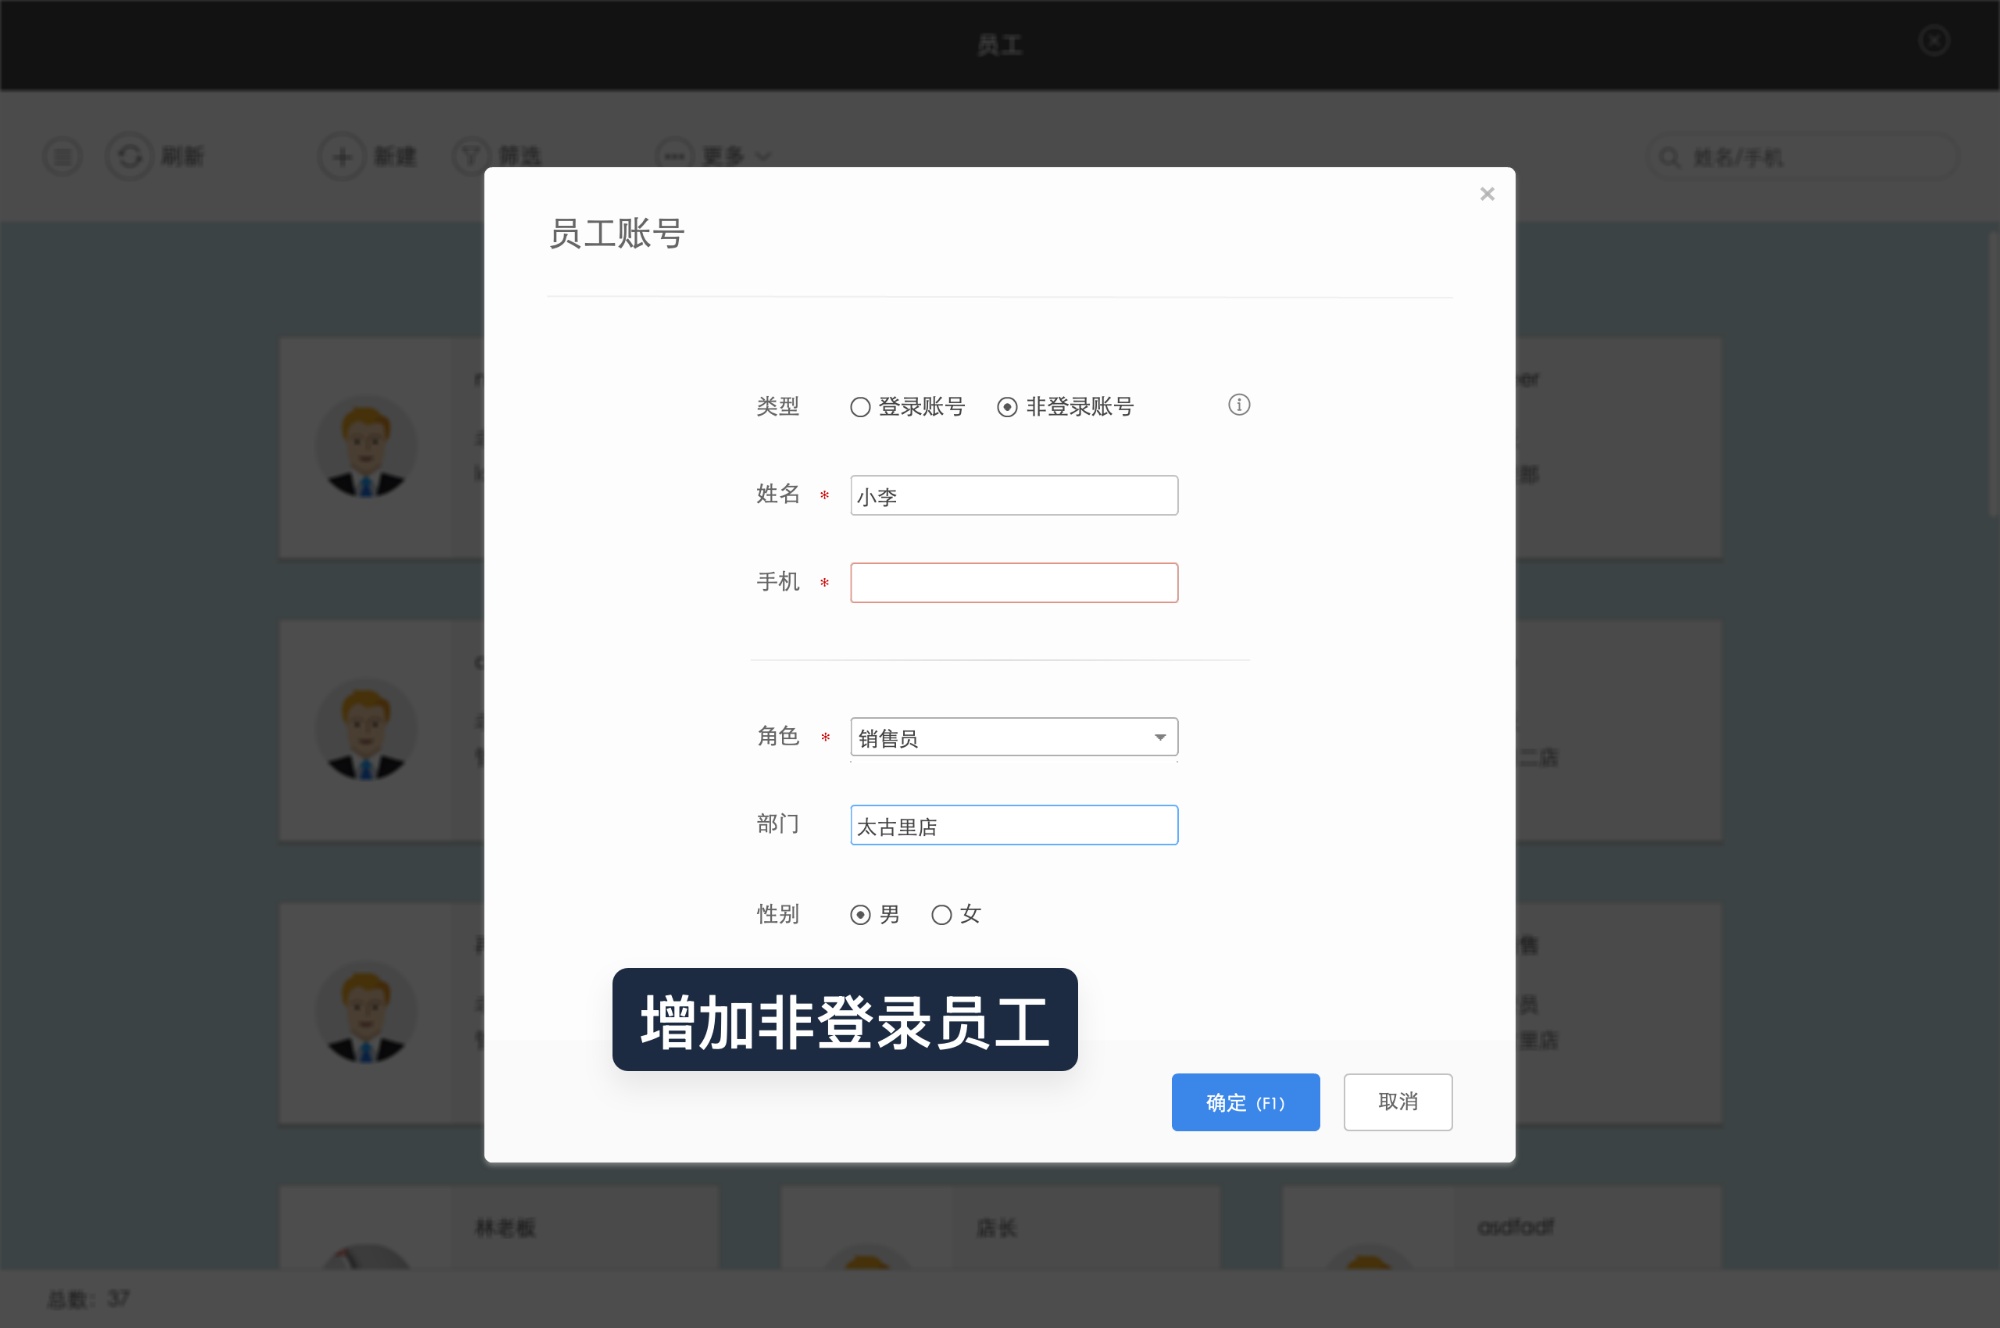Select the 登录账号 account type radio
The image size is (2000, 1328).
point(858,406)
